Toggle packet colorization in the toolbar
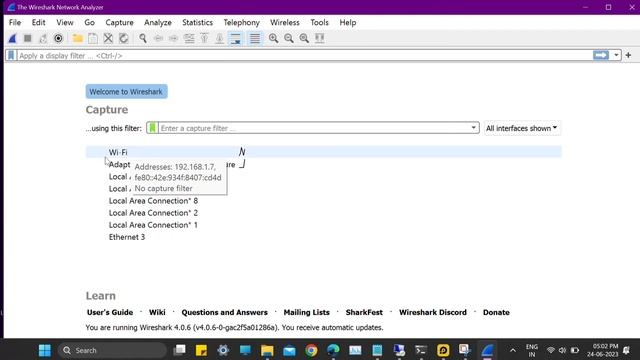Screen dimensions: 640x360 click(x=255, y=38)
